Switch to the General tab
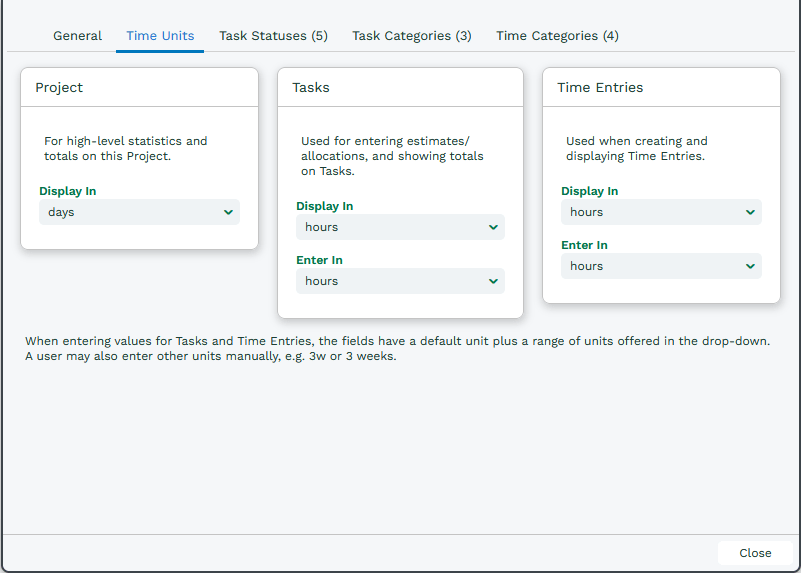The height and width of the screenshot is (573, 801). coord(78,36)
